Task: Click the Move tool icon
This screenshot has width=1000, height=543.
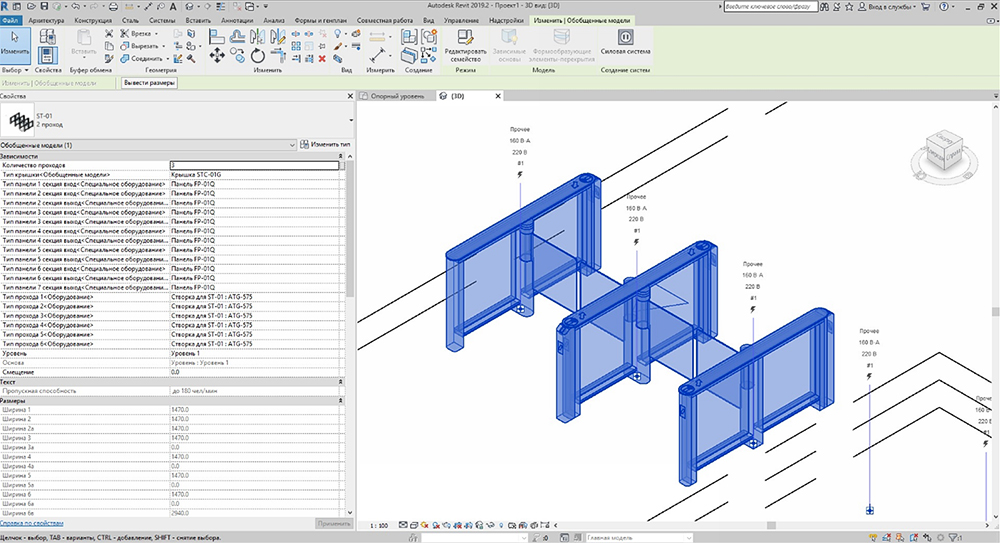Action: (217, 55)
